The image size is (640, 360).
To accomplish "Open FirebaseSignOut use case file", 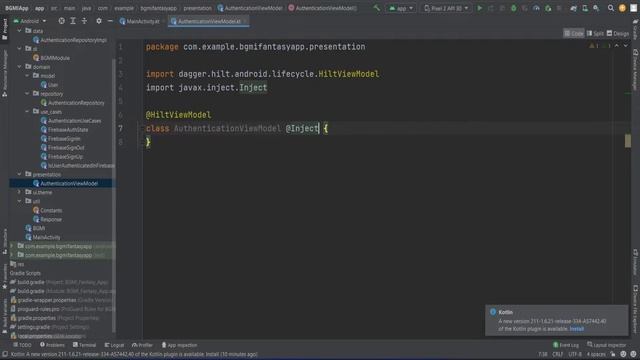I will [x=62, y=147].
